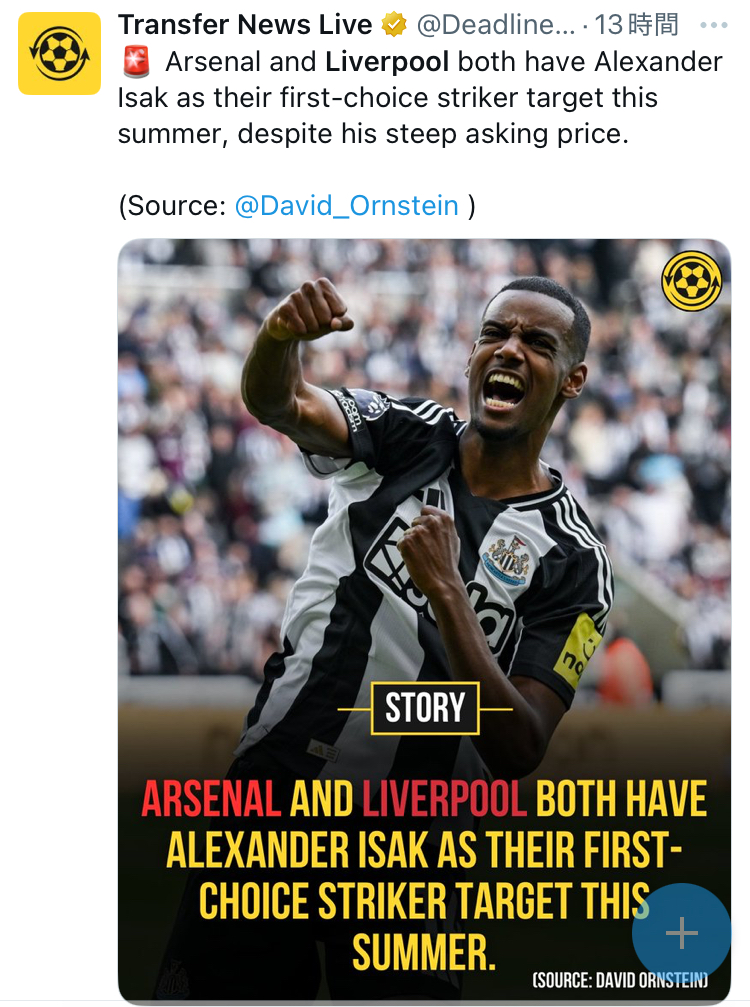The image size is (750, 1007).
Task: Click the red ARSENAL word in headline
Action: tap(211, 800)
